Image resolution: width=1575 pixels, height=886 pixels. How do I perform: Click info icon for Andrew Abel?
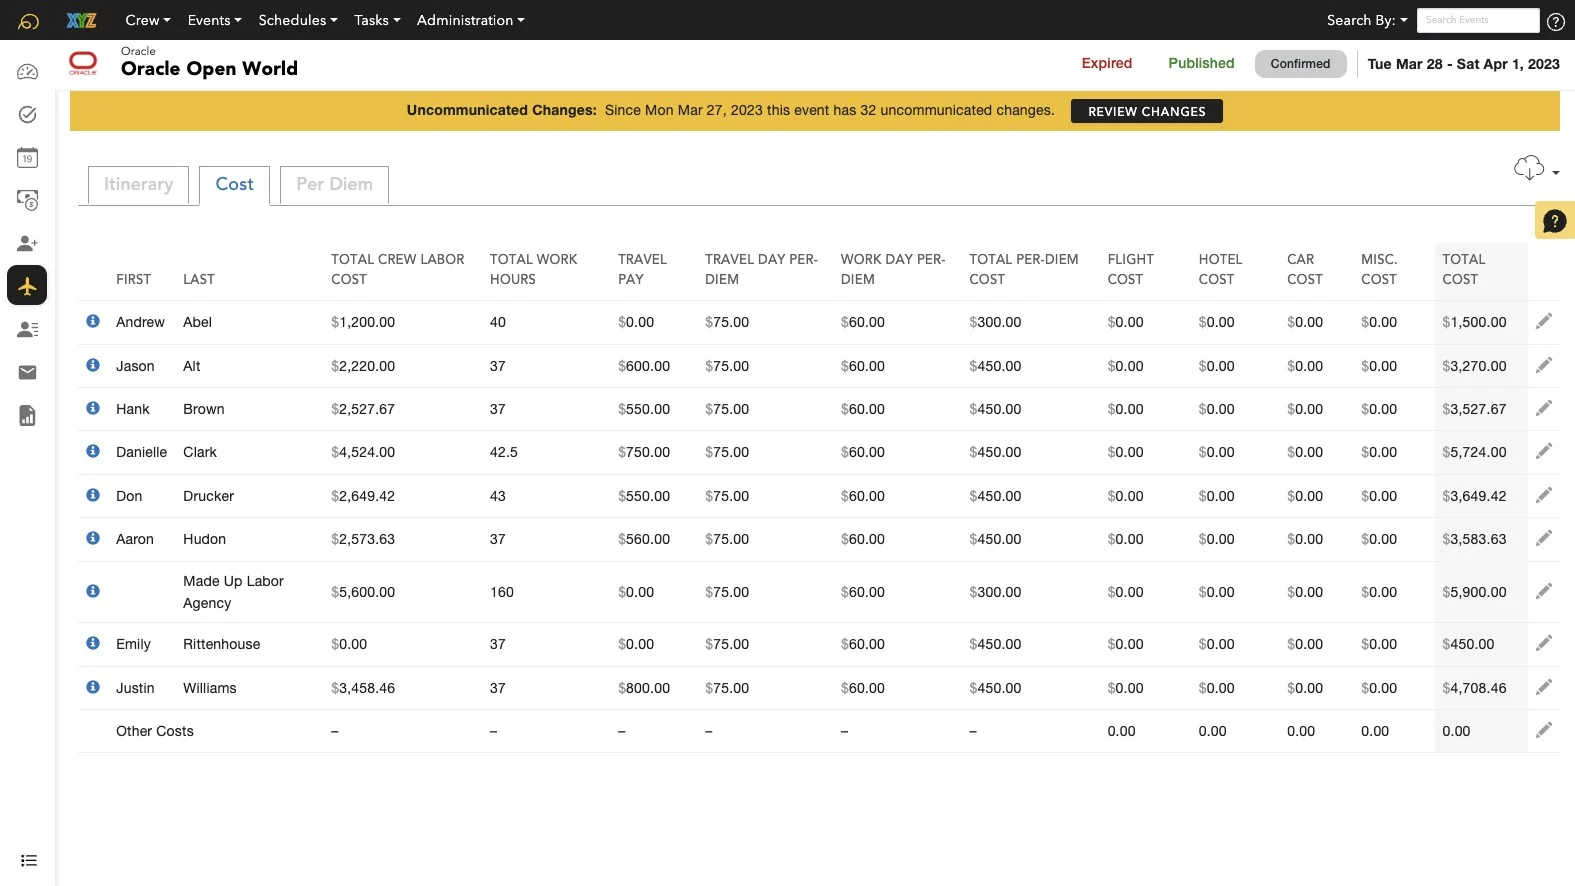[x=93, y=321]
